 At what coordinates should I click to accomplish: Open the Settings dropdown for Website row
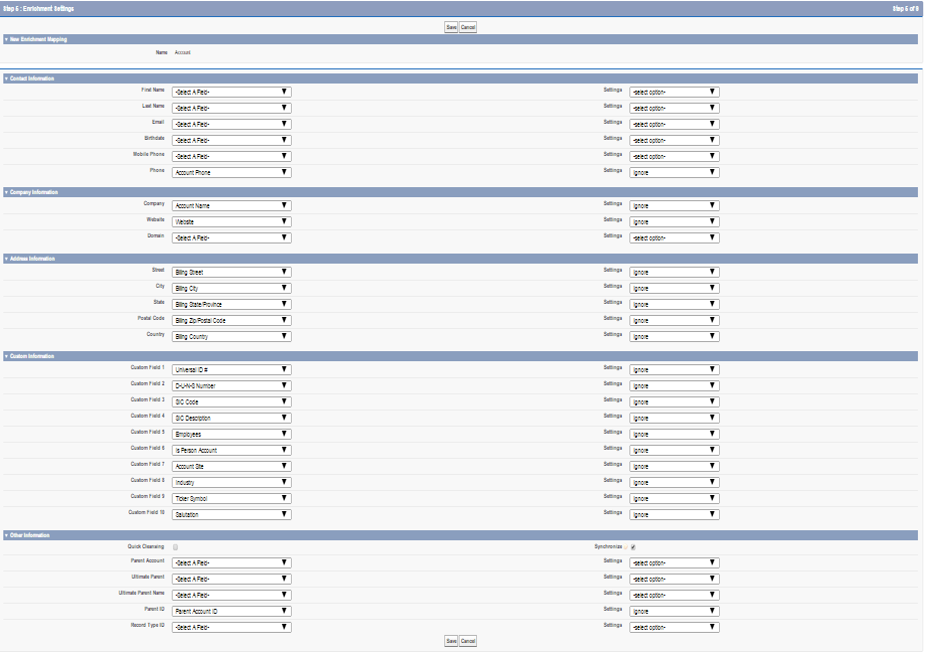tap(674, 222)
